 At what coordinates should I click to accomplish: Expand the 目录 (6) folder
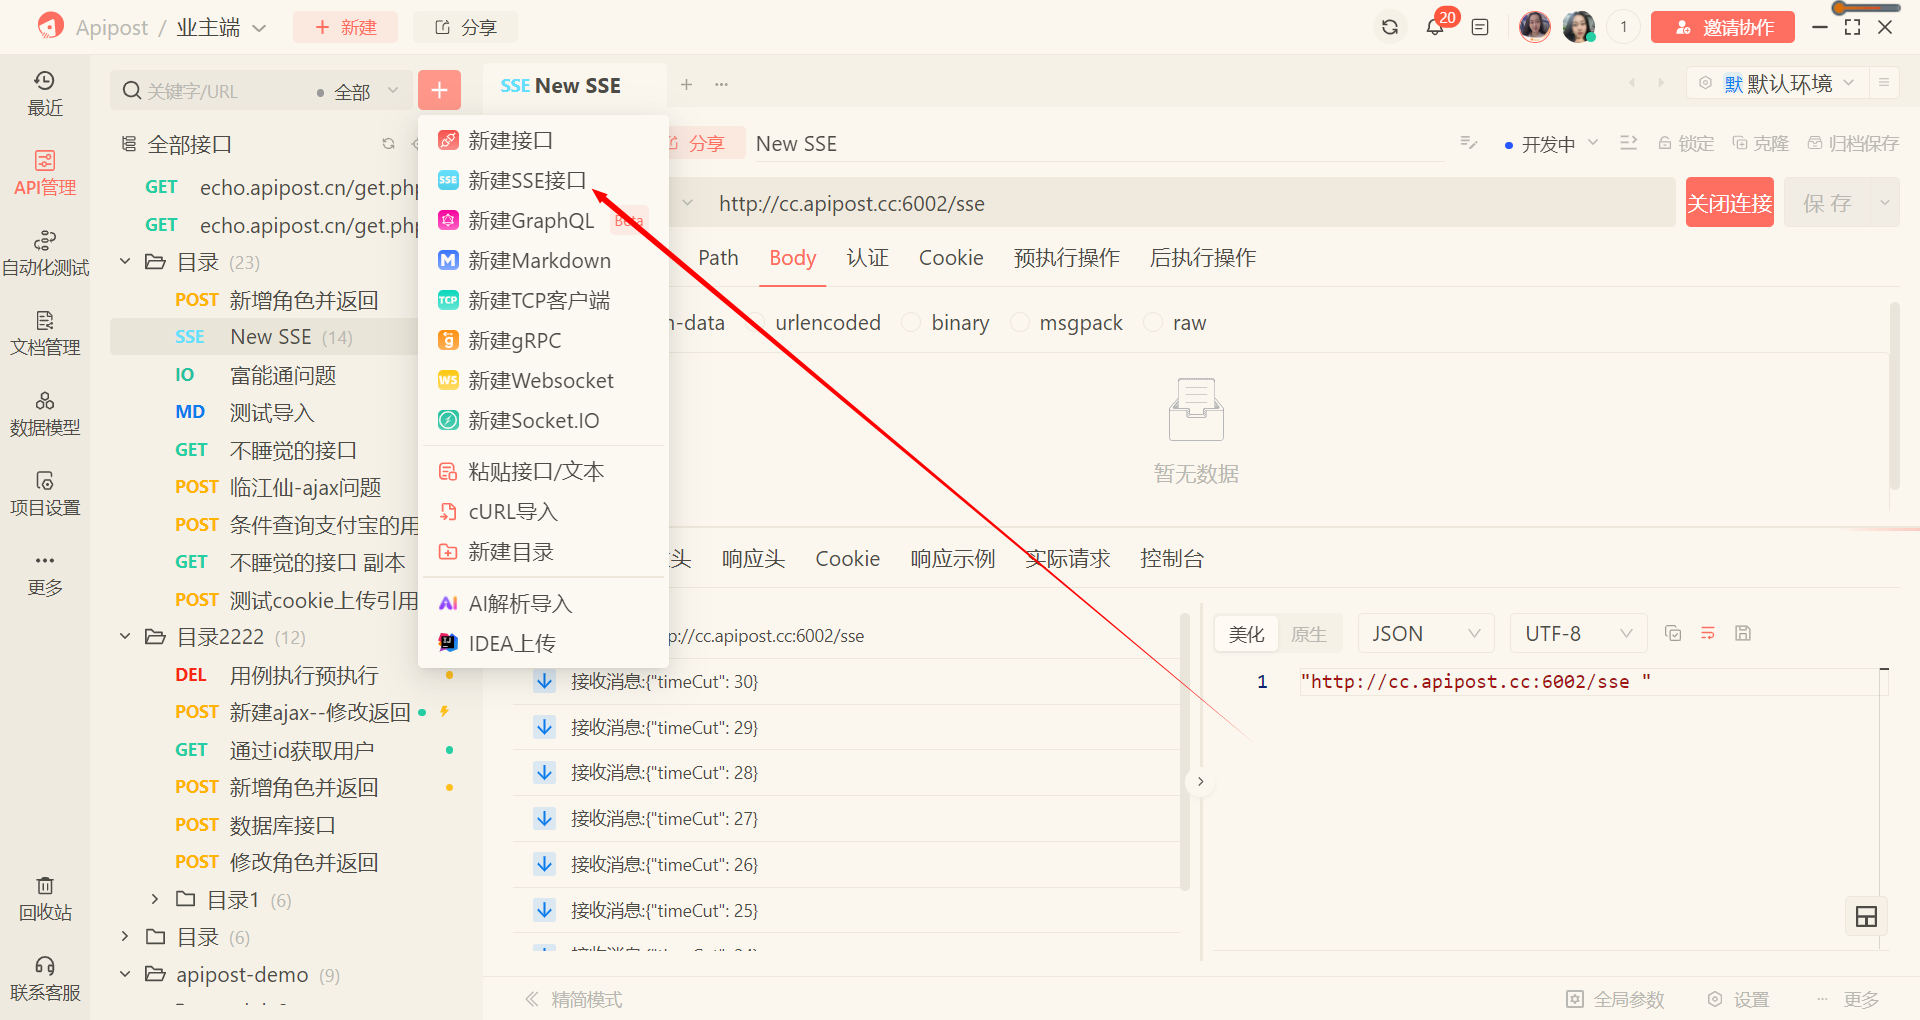point(125,936)
